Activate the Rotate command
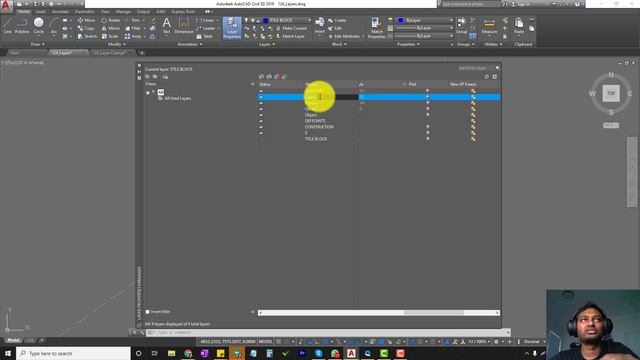Viewport: 640px width, 360px height. pos(111,20)
